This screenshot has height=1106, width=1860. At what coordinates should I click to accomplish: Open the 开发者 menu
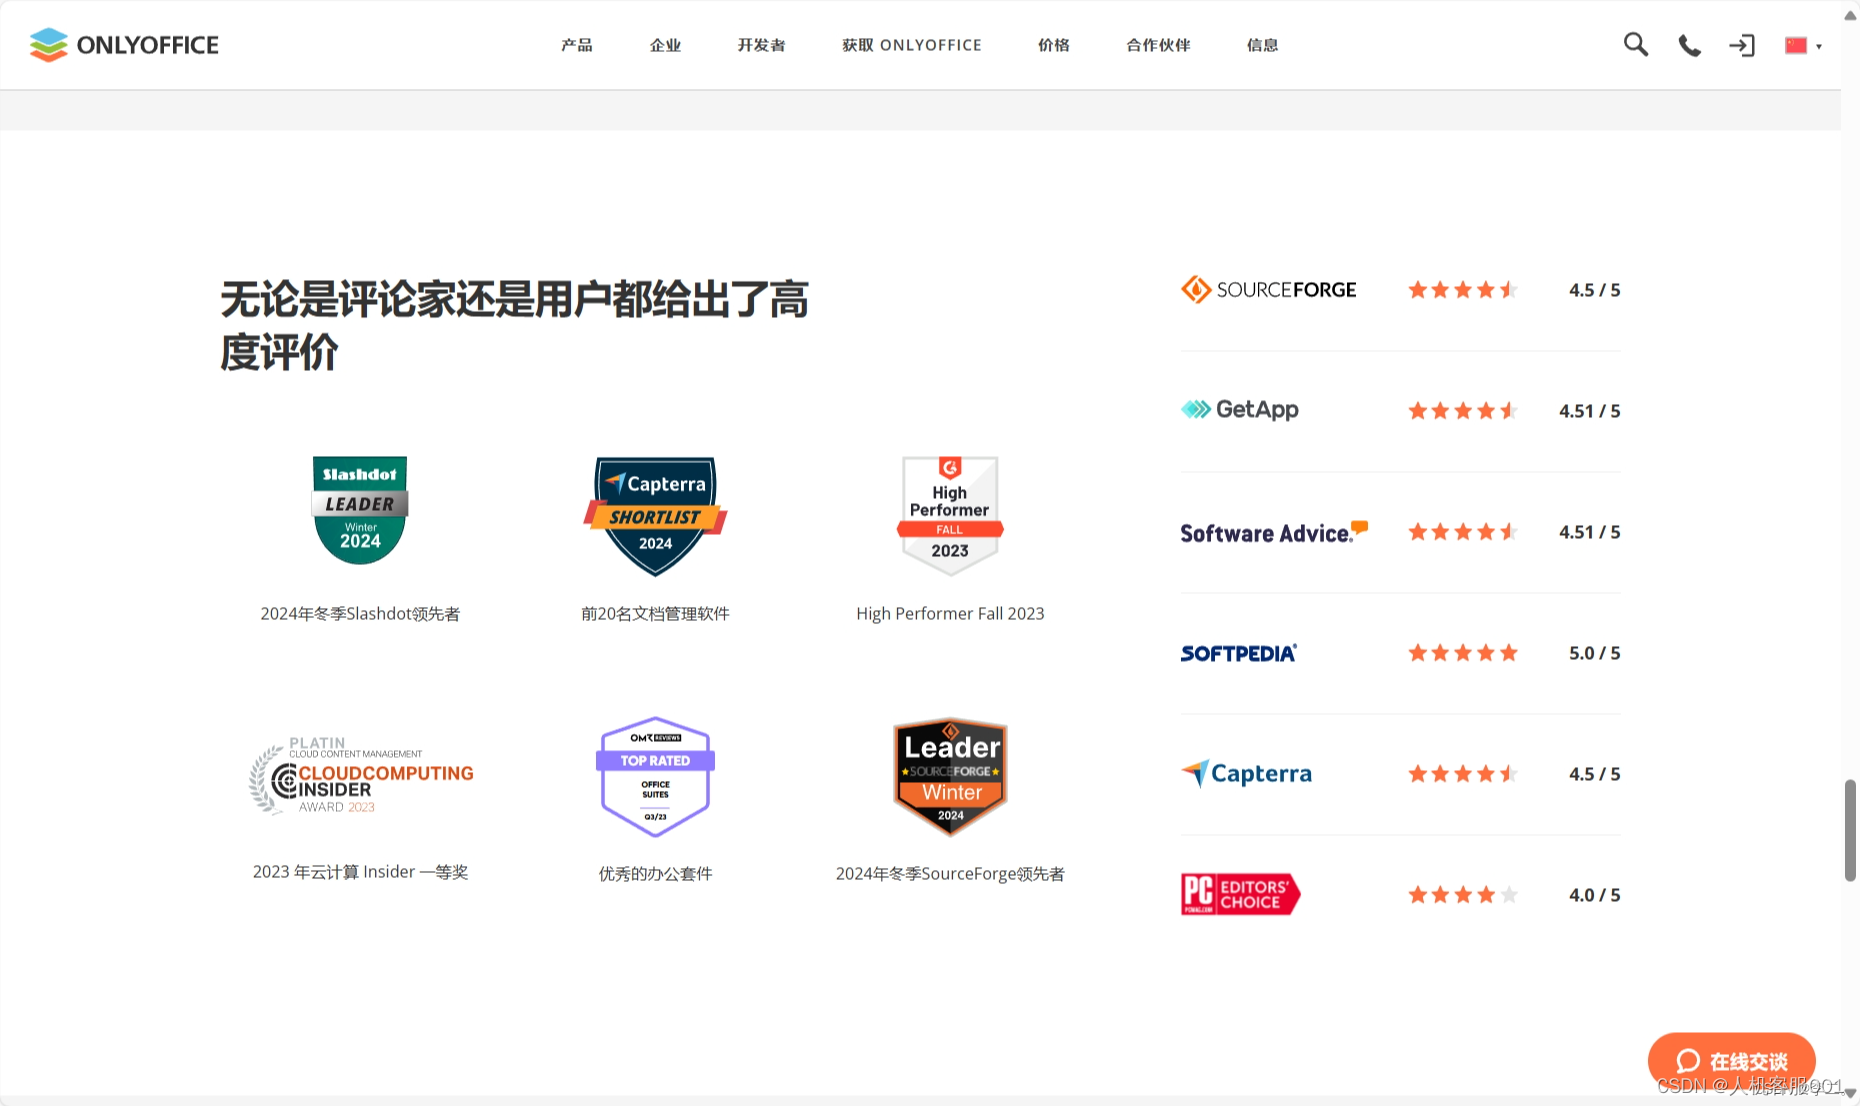coord(761,45)
